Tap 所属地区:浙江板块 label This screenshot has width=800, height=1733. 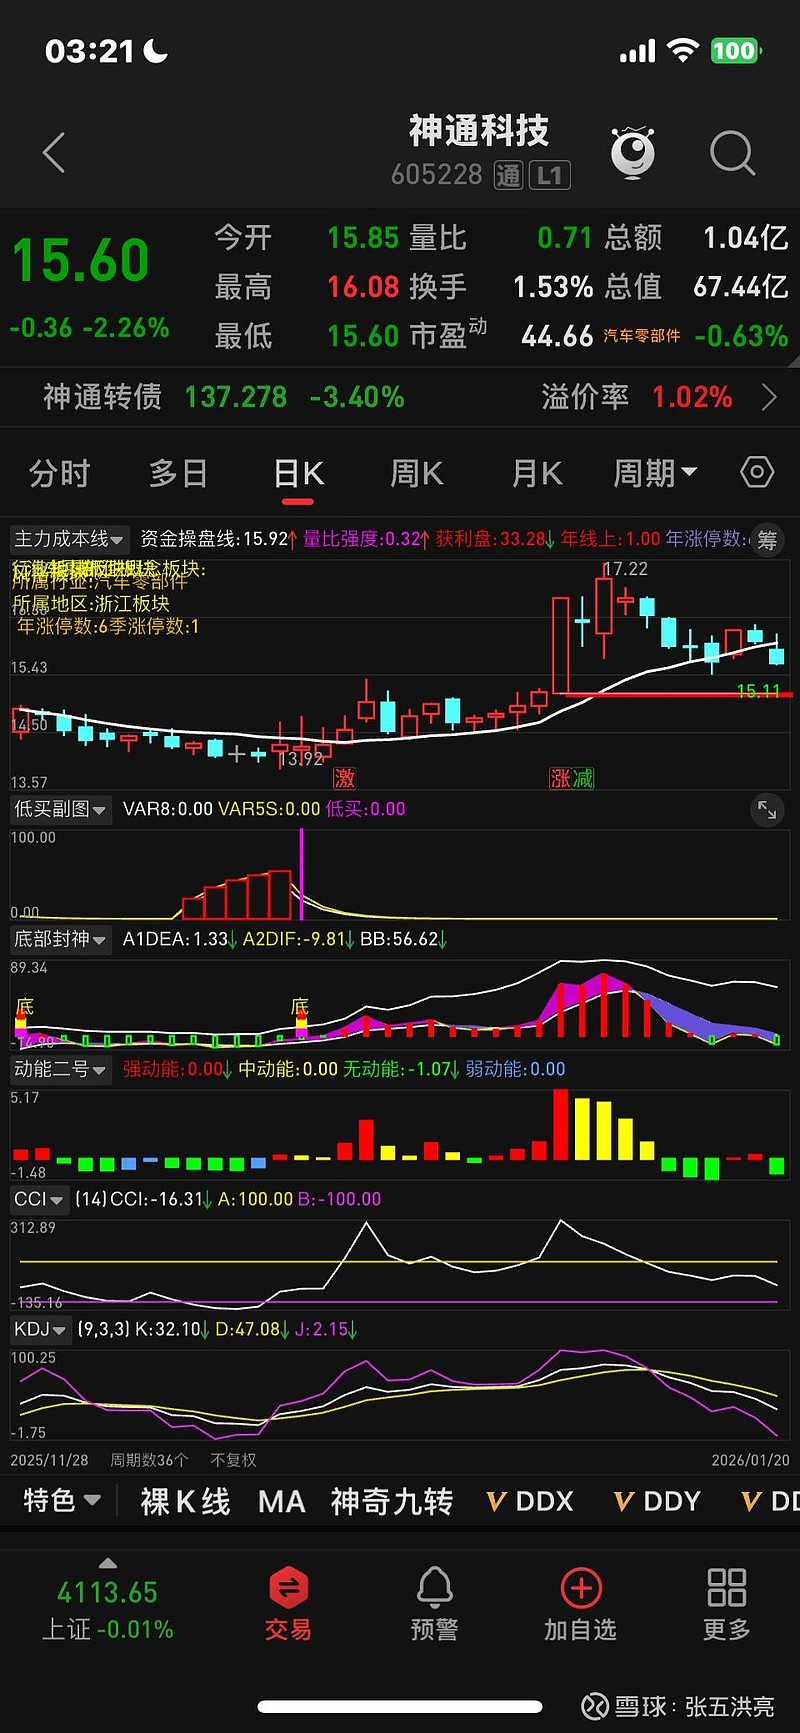(91, 604)
